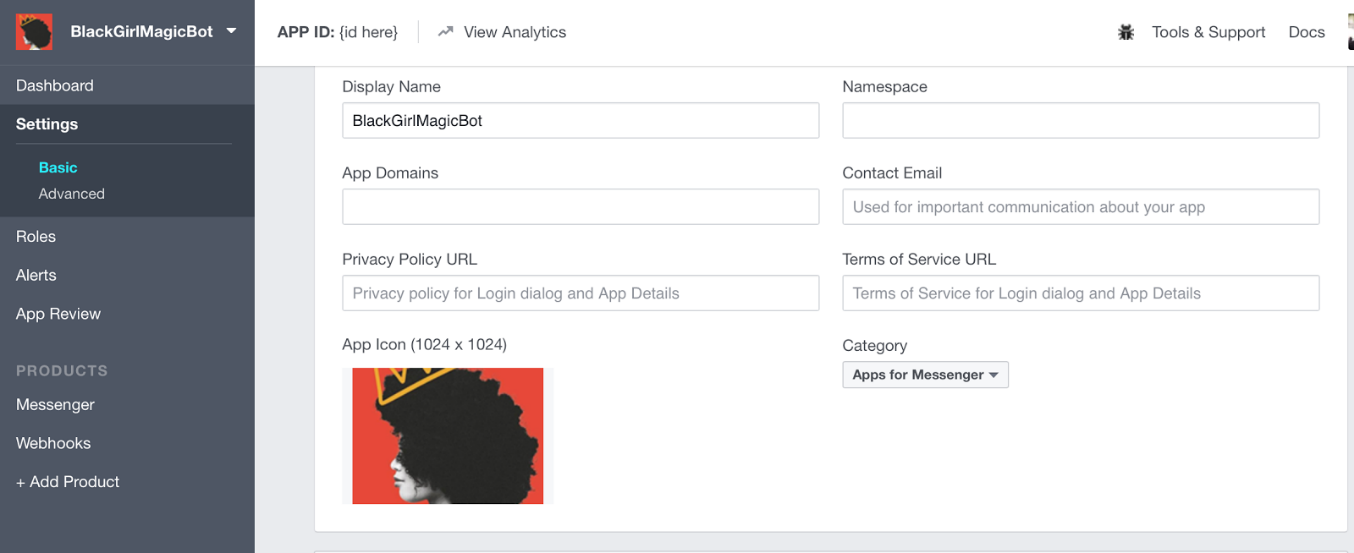Screen dimensions: 1354x553
Task: Click the PRODUCTS section heading
Action: tap(62, 370)
